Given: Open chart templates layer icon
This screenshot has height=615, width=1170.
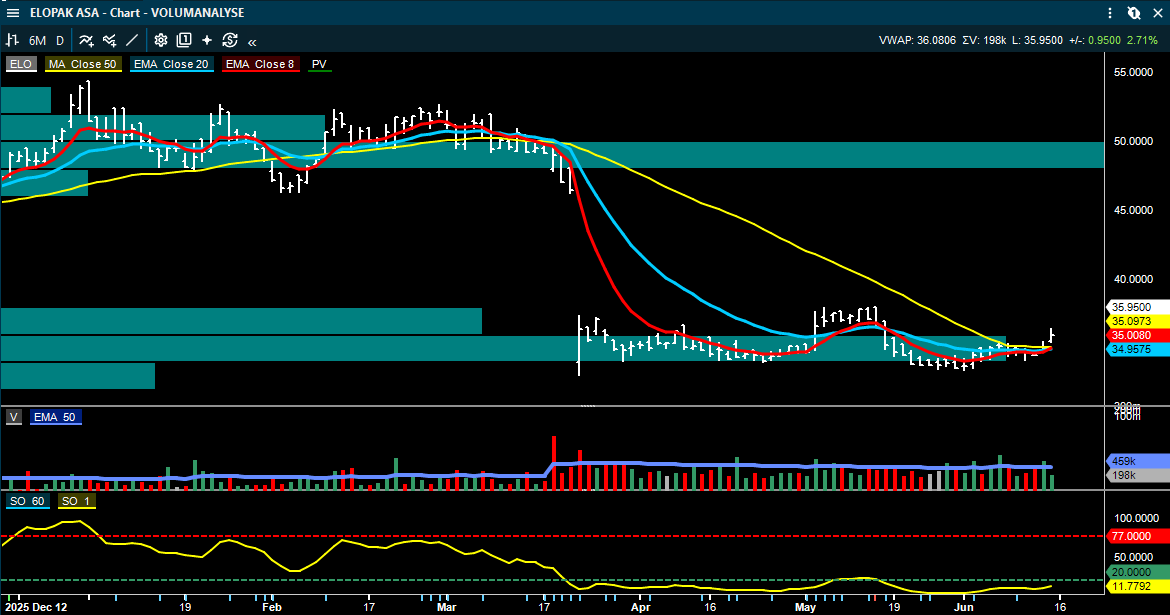Looking at the screenshot, I should (184, 40).
